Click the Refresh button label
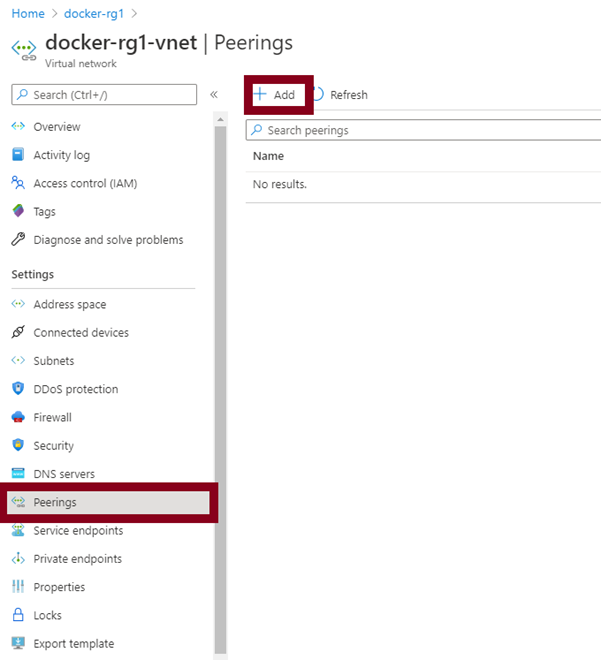Viewport: 601px width, 660px height. click(348, 95)
